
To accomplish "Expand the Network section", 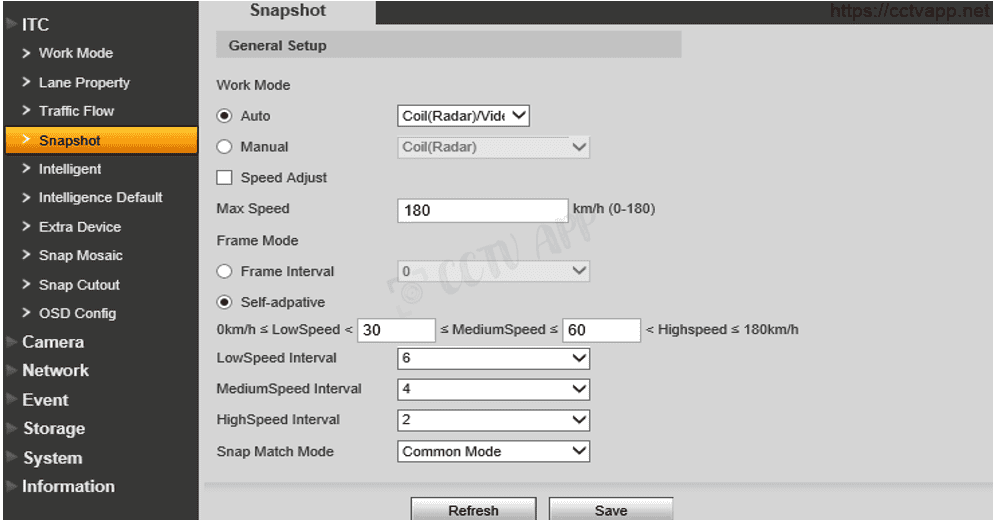I will (55, 370).
